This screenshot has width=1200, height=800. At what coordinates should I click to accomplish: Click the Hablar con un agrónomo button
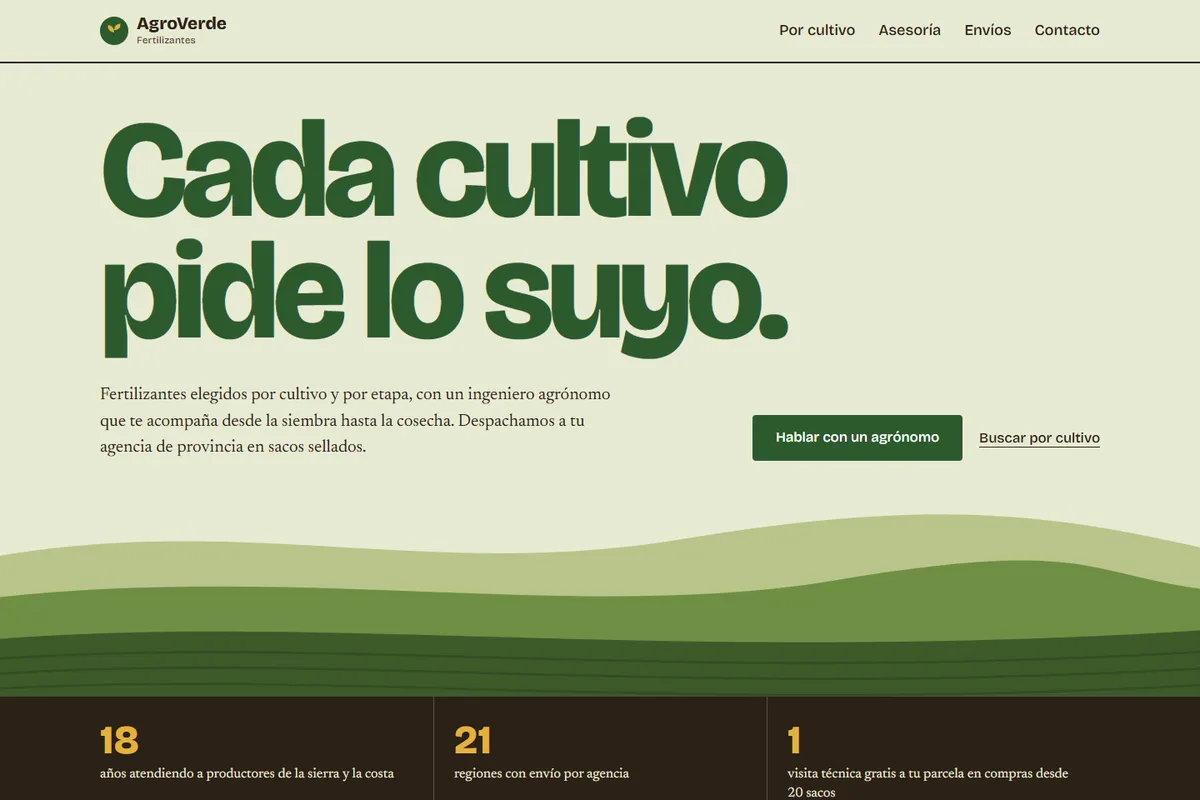click(x=857, y=438)
